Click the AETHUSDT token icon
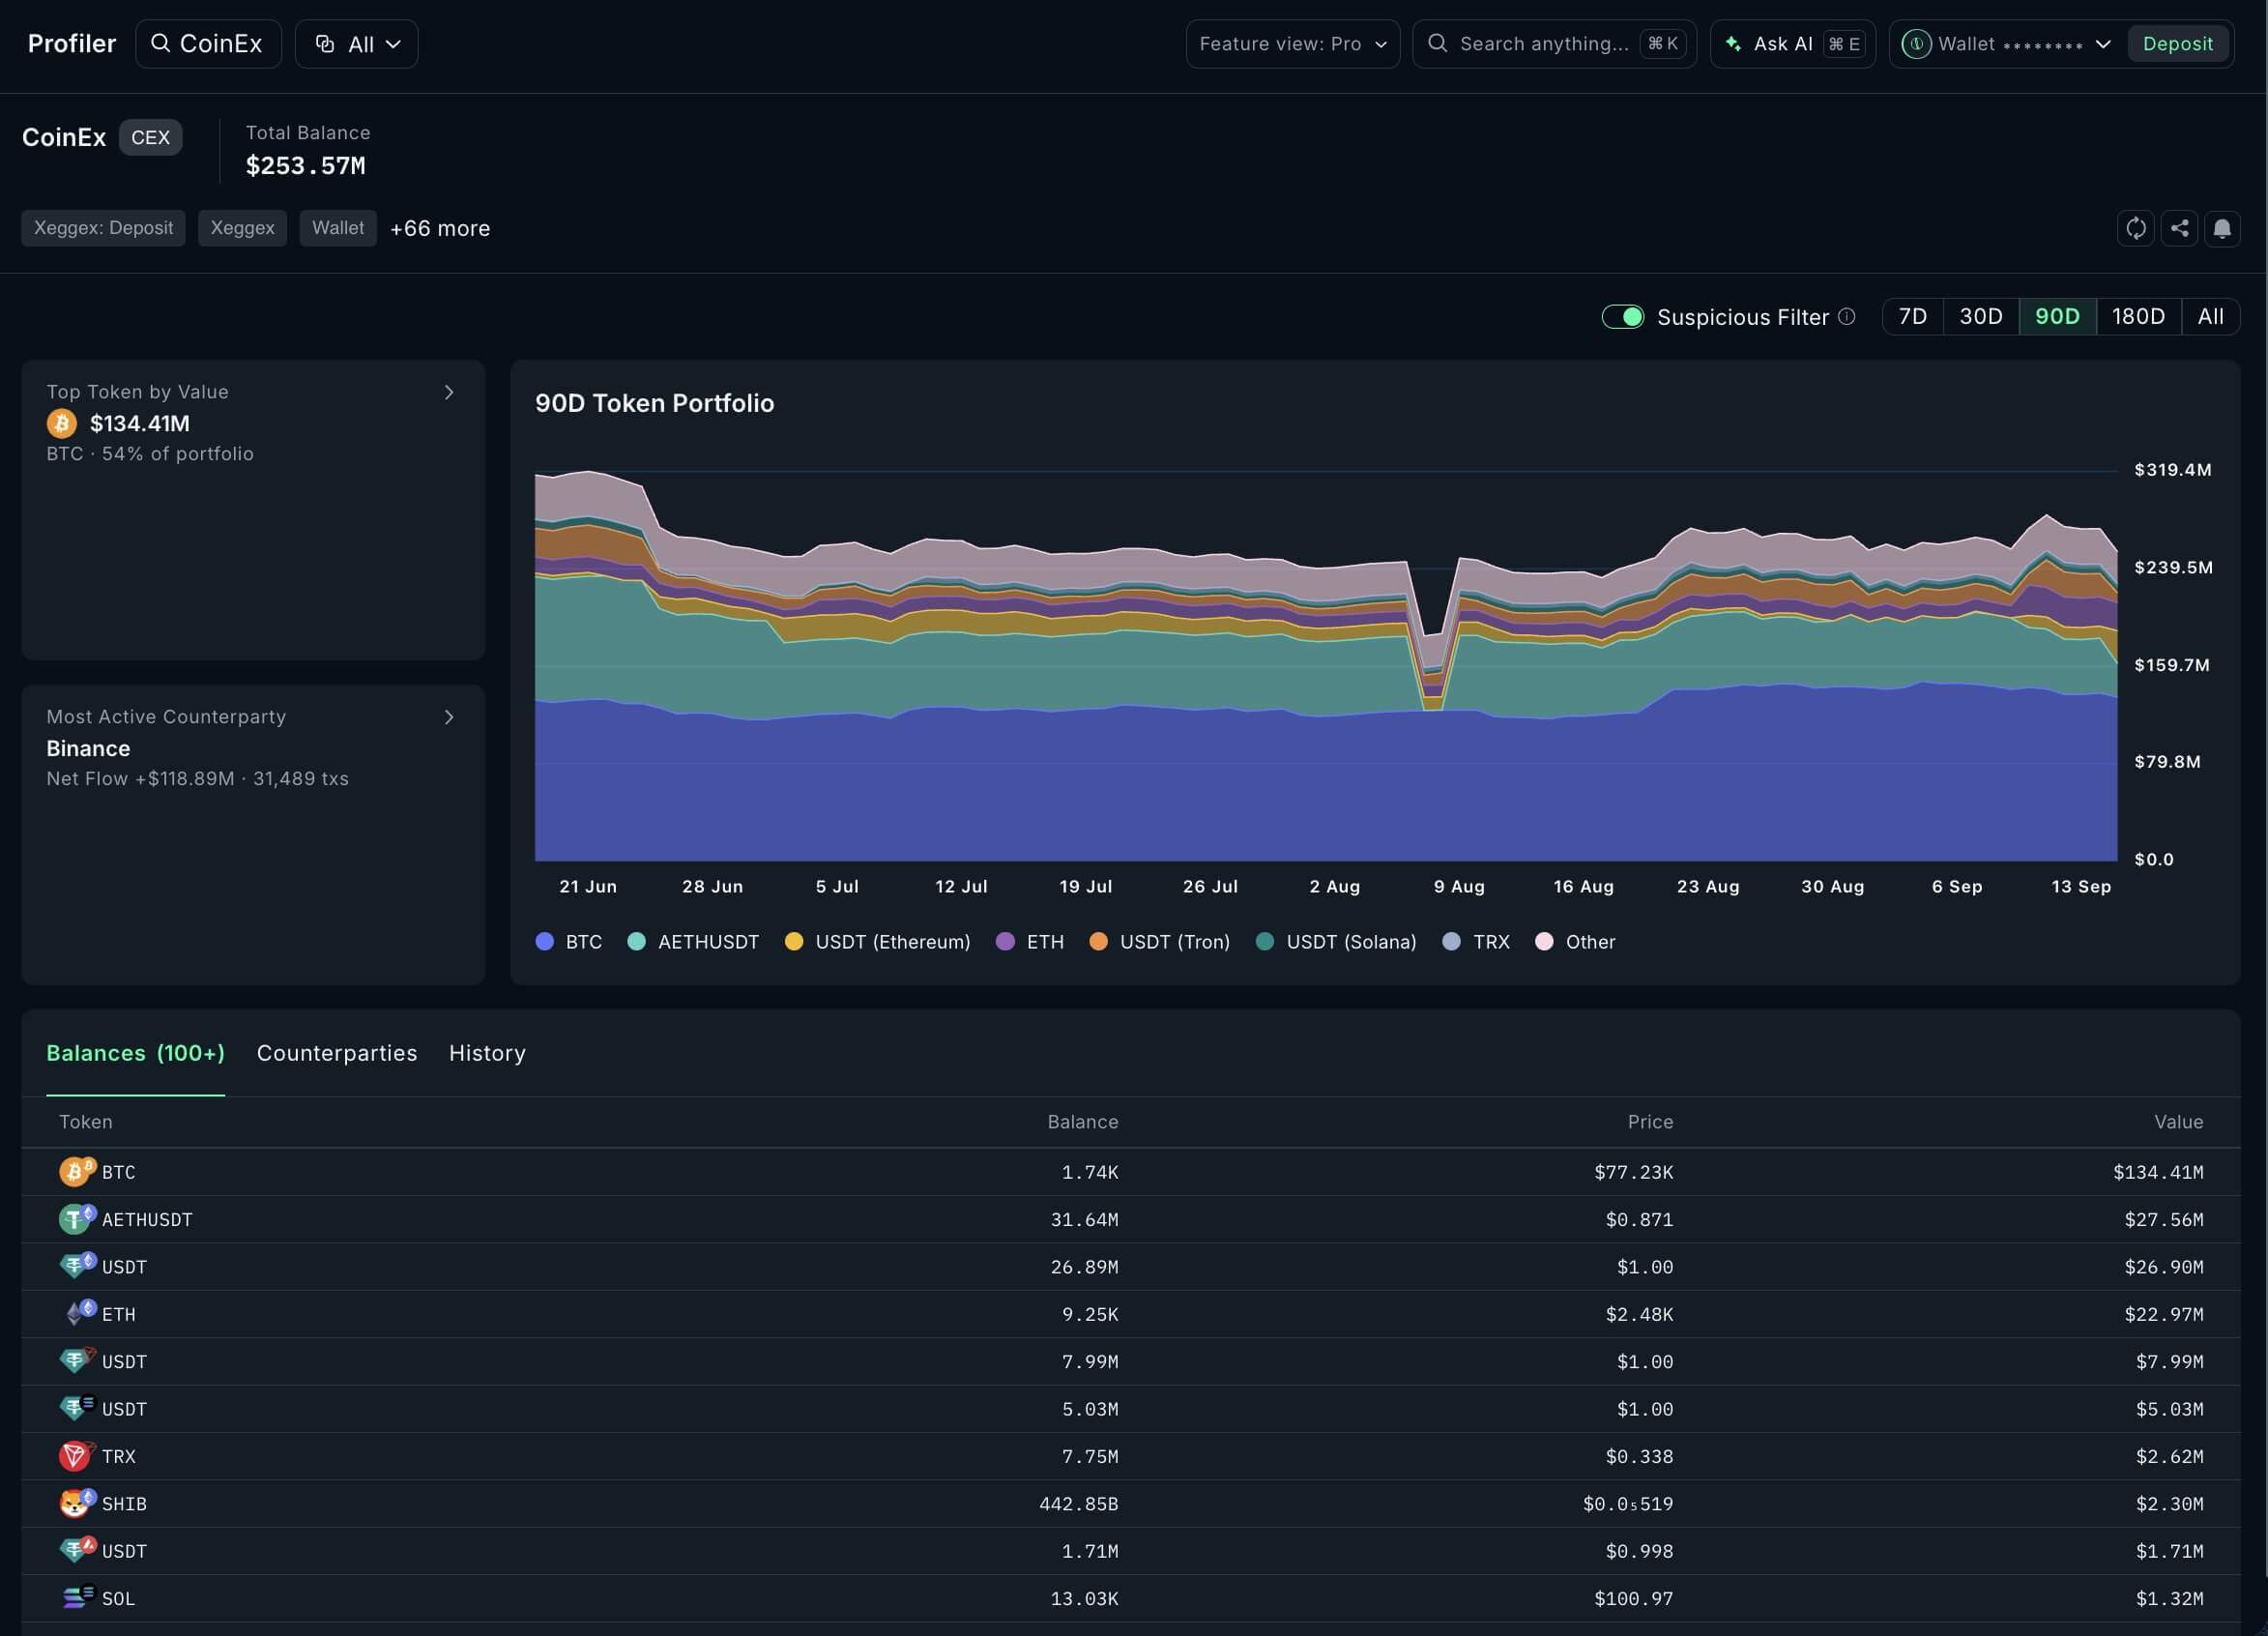2268x1636 pixels. [x=76, y=1218]
